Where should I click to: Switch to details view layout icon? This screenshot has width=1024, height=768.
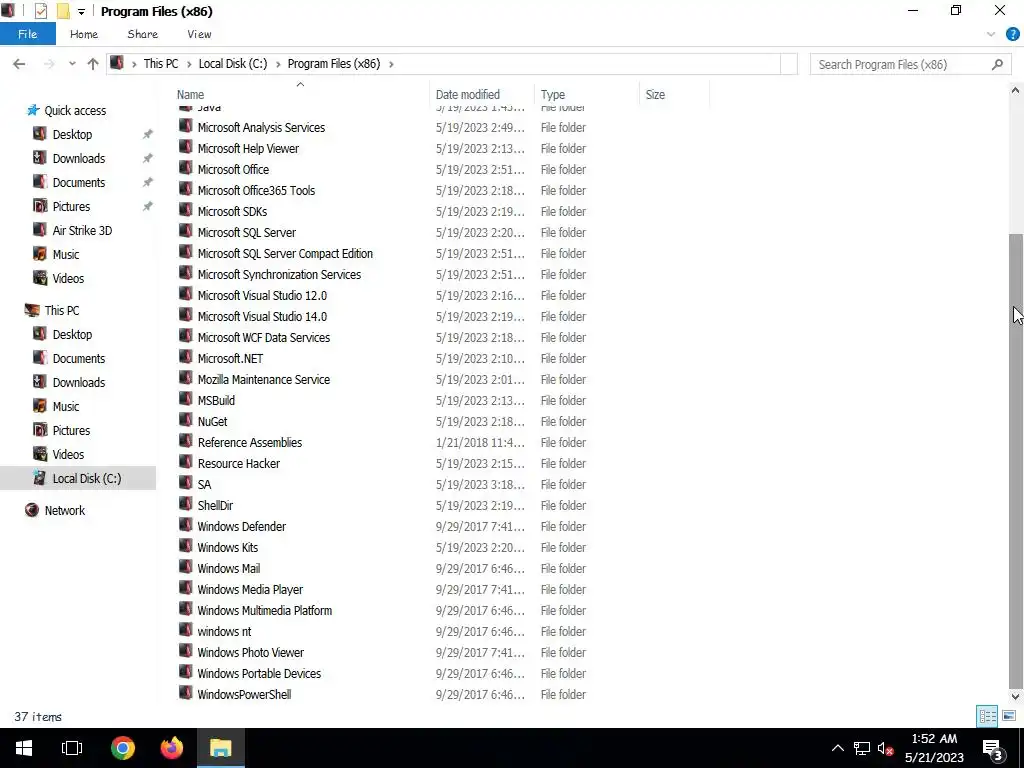[x=987, y=716]
